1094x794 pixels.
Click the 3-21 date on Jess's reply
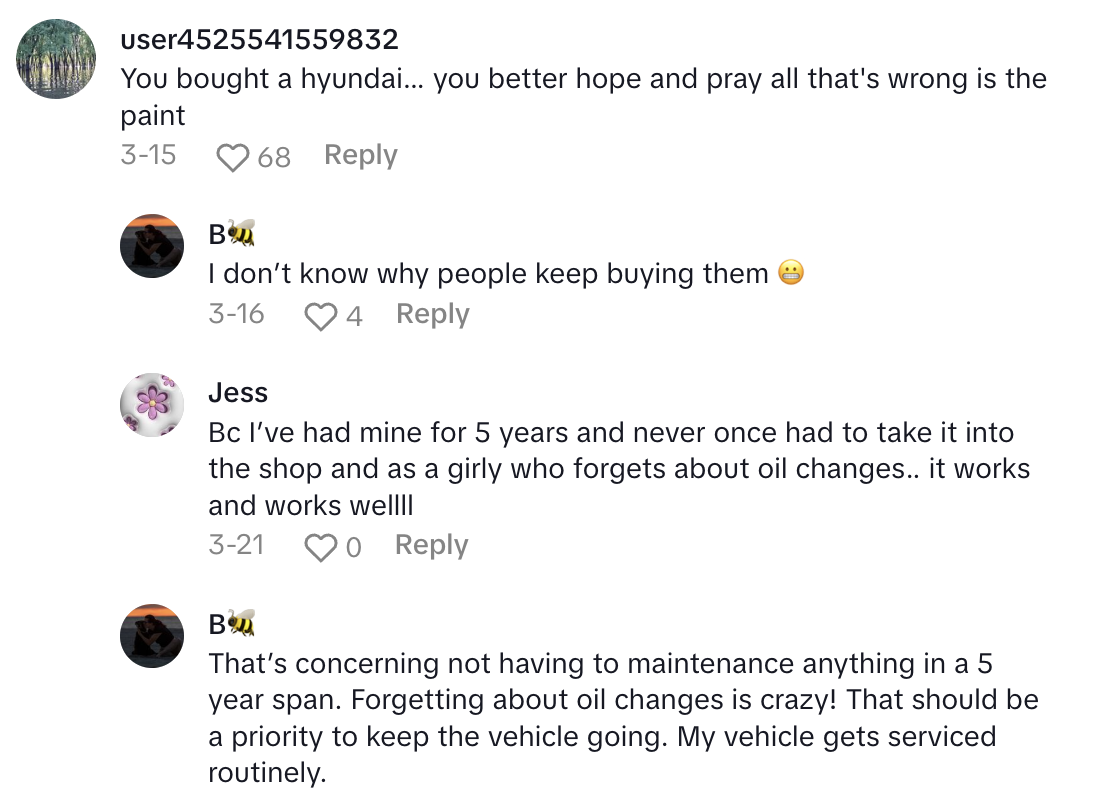tap(236, 546)
